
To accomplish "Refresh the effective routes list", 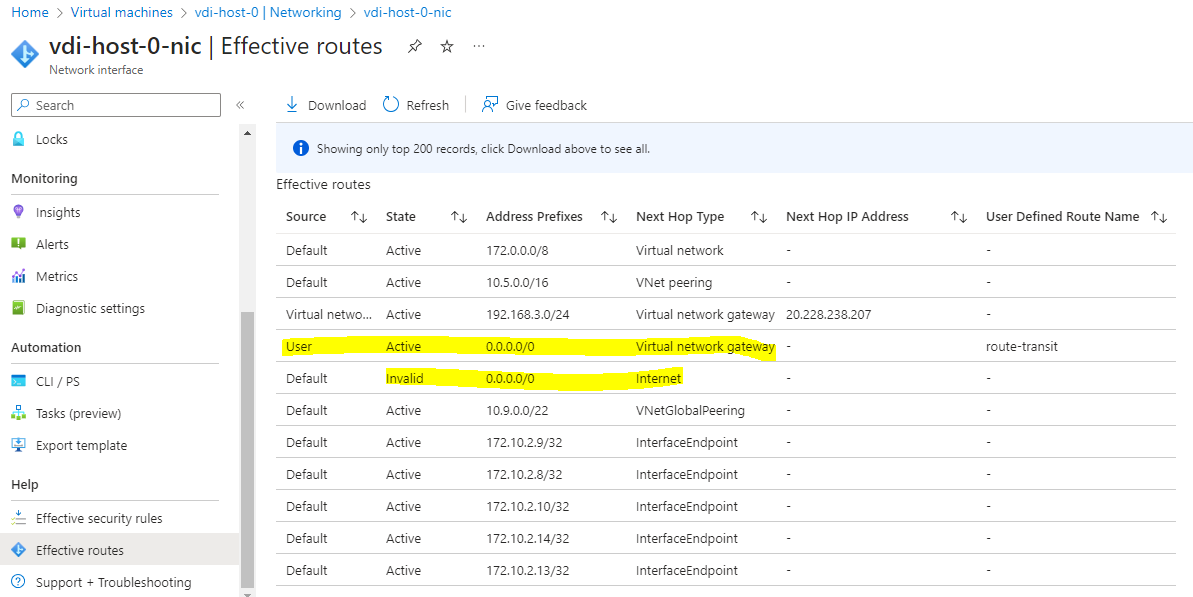I will coord(415,104).
